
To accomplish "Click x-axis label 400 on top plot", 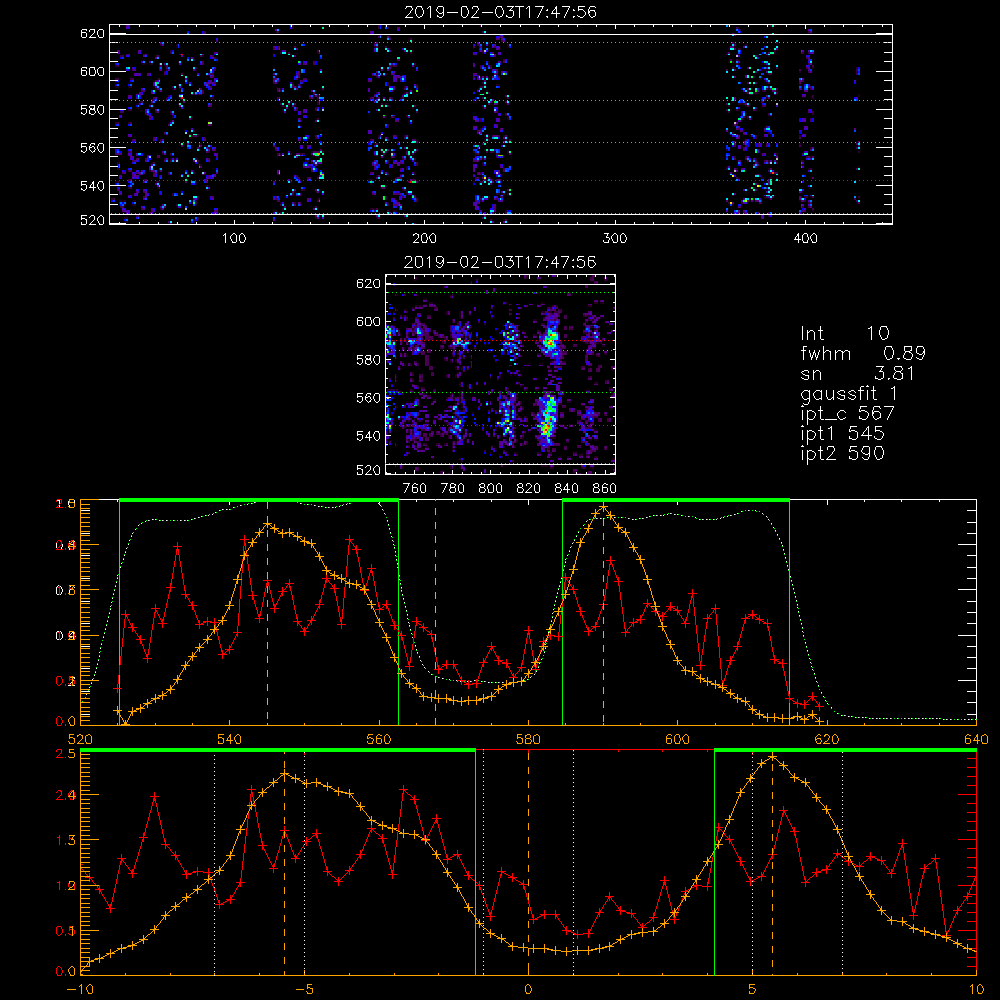I will pos(805,239).
